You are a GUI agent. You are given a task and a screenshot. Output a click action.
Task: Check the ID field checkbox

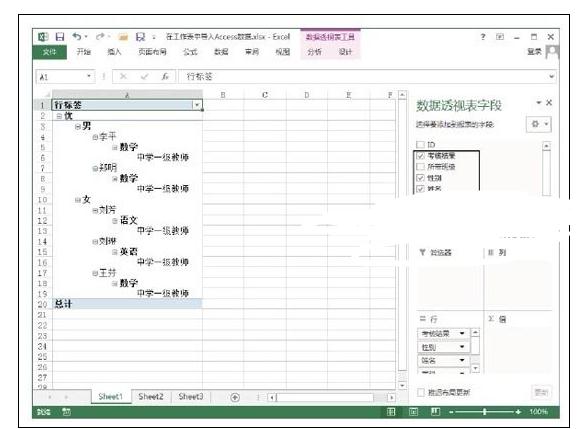(420, 144)
